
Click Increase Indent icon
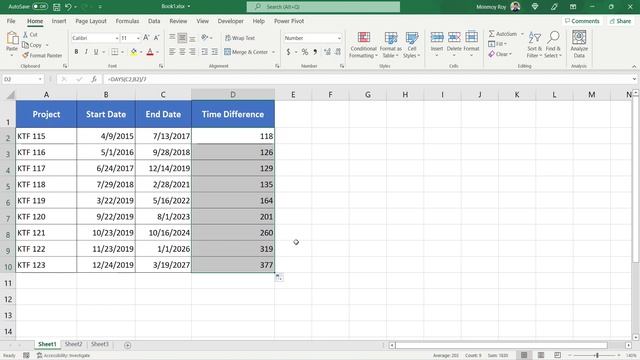click(215, 52)
